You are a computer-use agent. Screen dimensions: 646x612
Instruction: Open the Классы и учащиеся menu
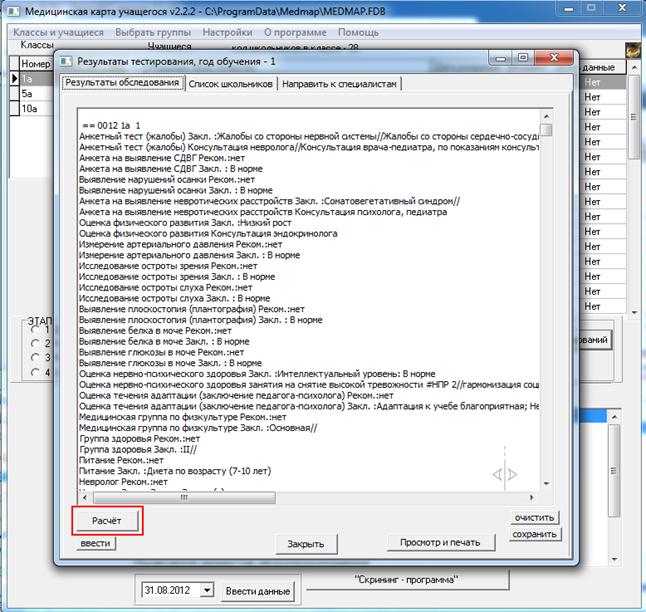[56, 32]
